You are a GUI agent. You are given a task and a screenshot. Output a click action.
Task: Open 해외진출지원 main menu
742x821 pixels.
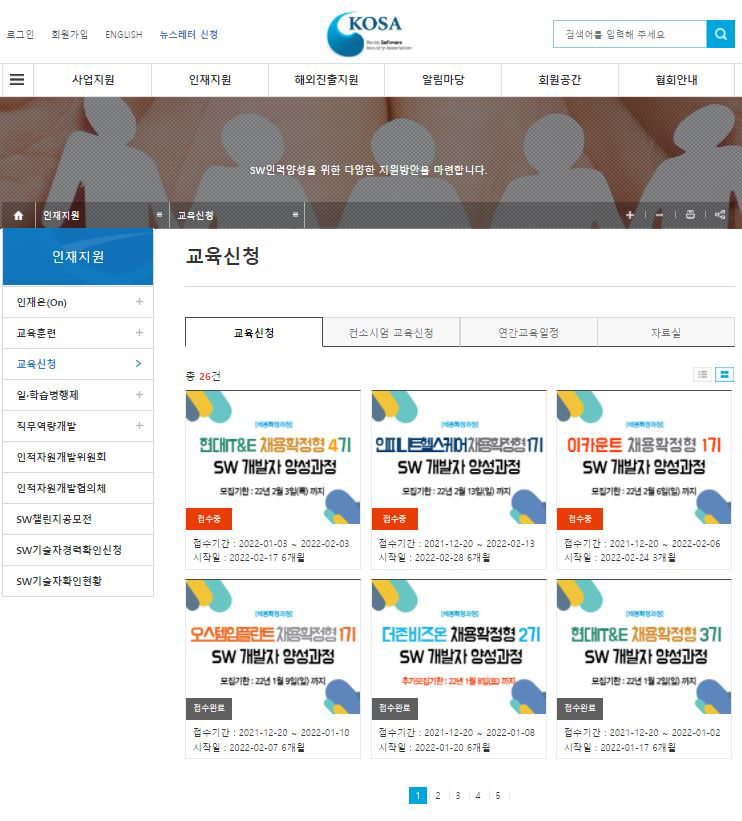326,80
